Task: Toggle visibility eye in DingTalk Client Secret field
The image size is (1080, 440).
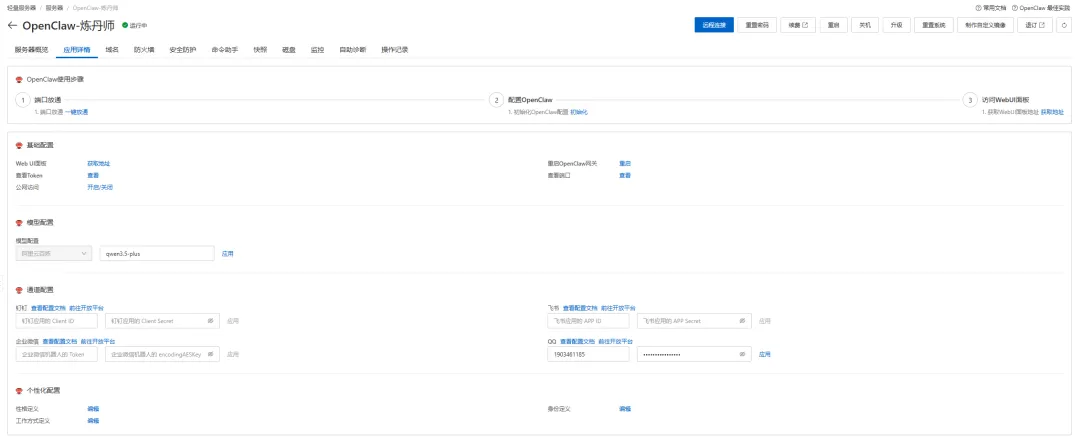Action: (x=210, y=321)
